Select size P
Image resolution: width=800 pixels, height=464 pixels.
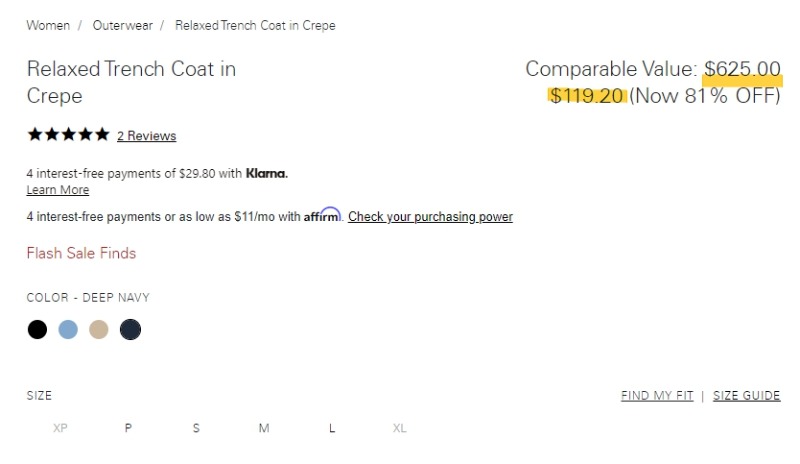click(x=128, y=428)
